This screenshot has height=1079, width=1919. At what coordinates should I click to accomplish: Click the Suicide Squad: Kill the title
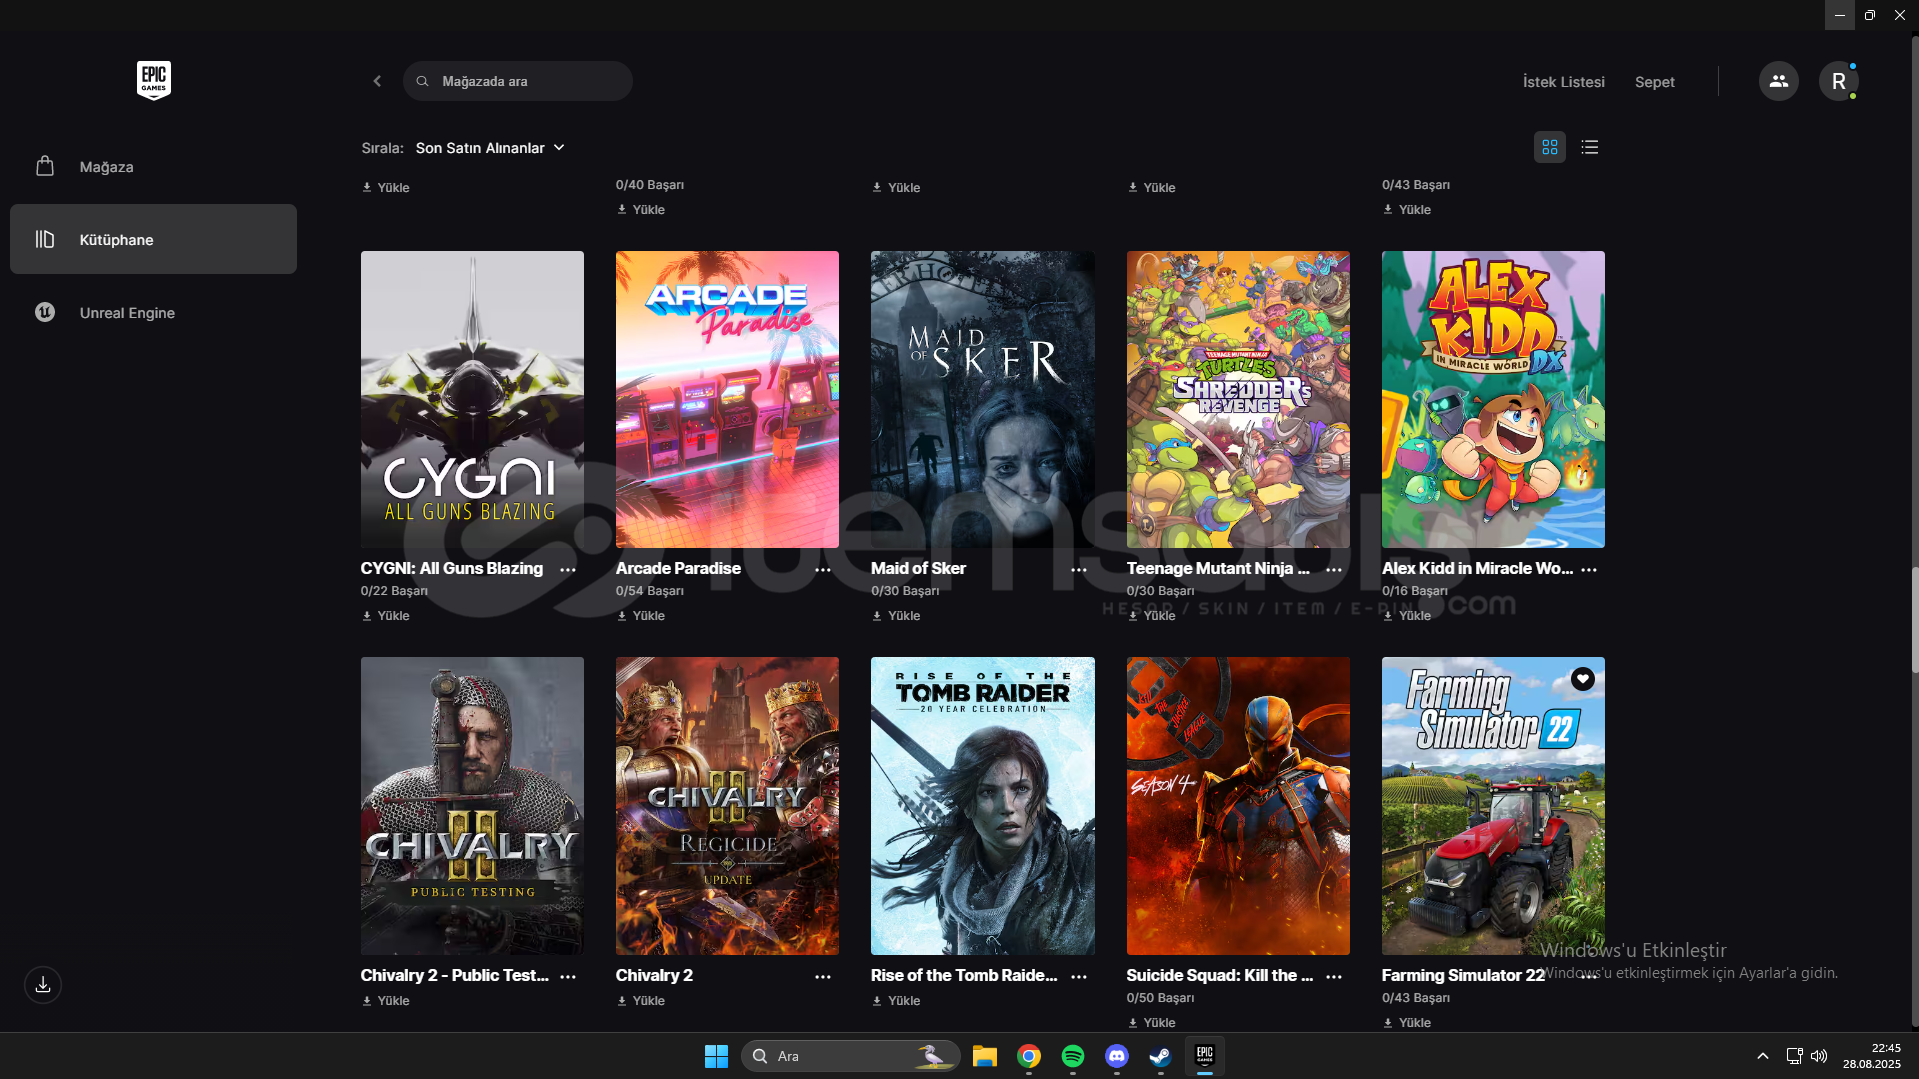1220,975
